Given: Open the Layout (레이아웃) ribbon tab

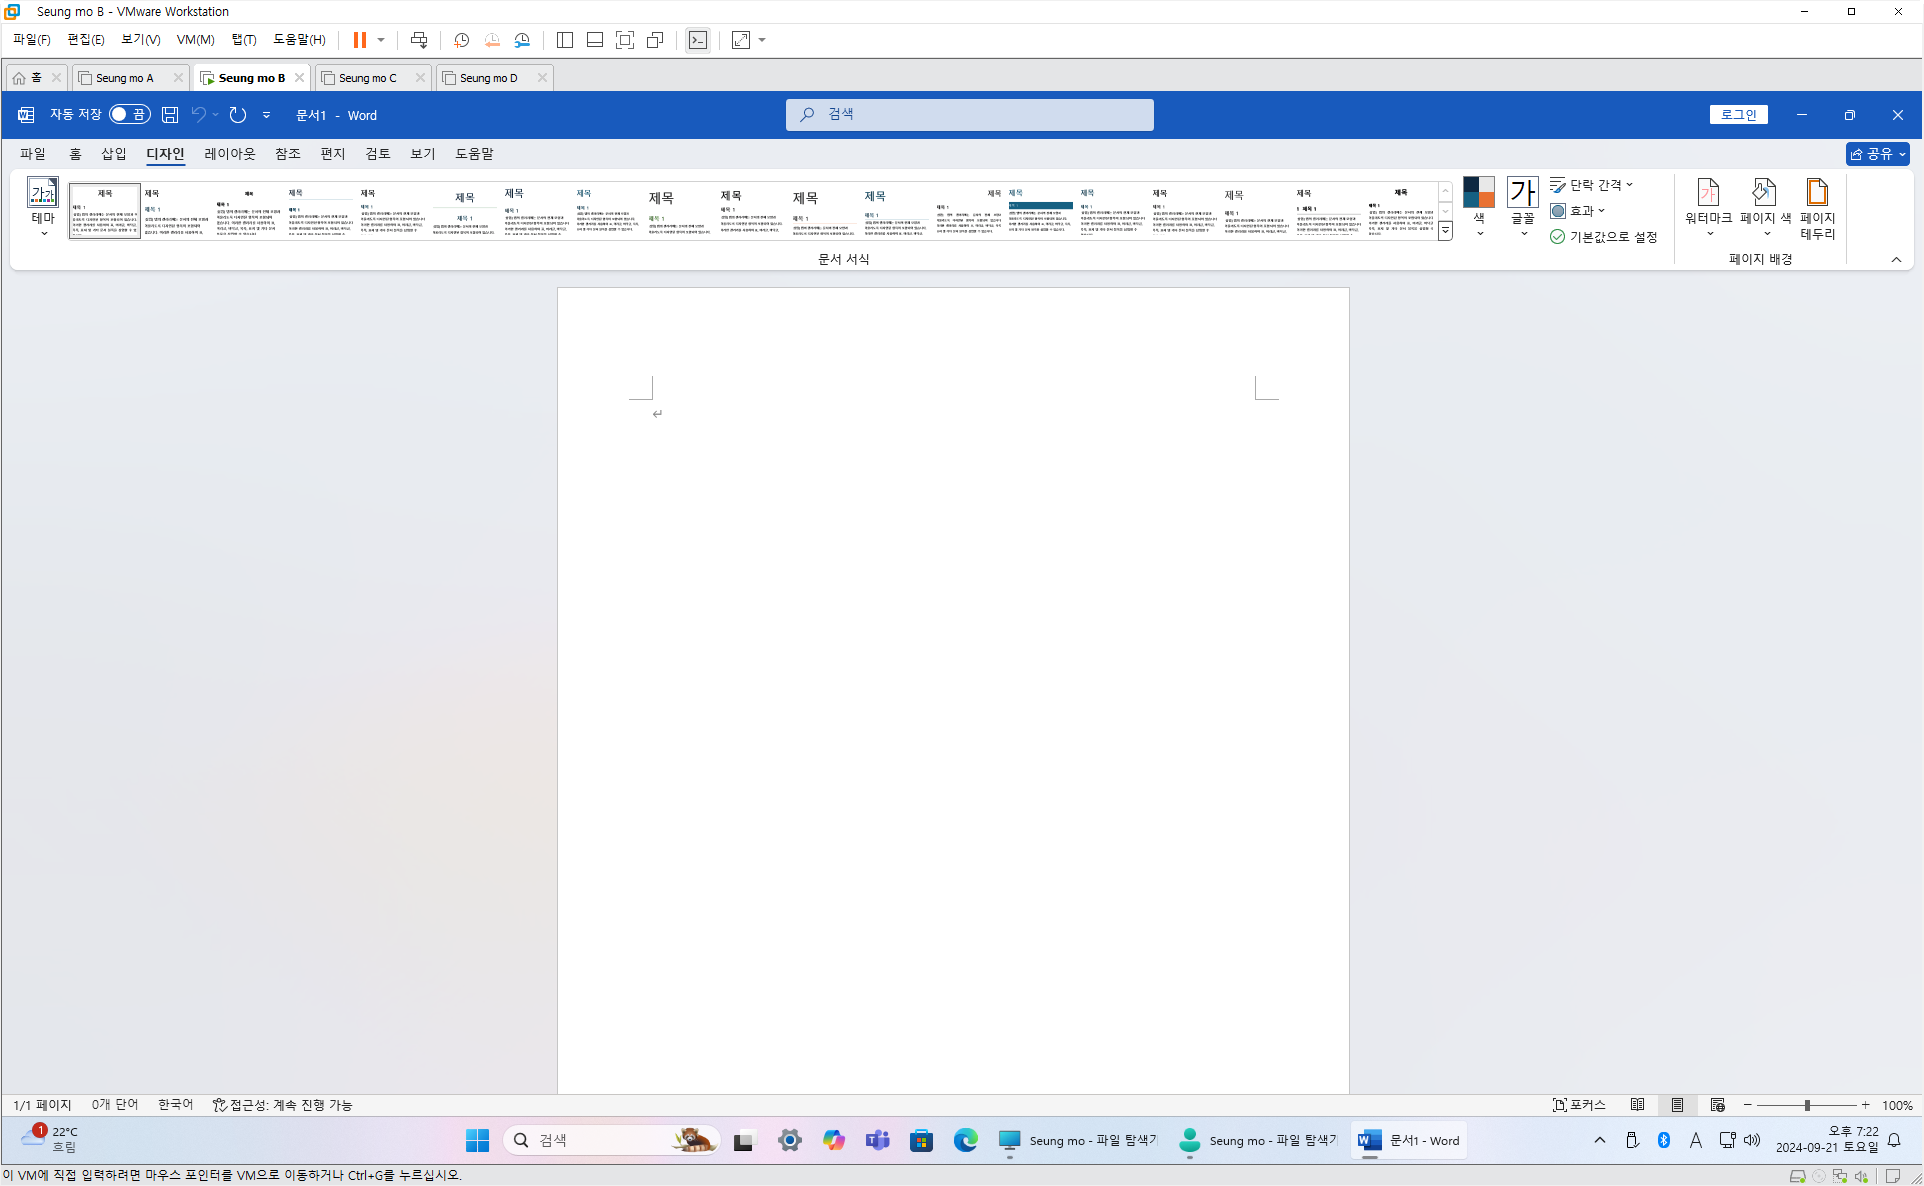Looking at the screenshot, I should [230, 154].
